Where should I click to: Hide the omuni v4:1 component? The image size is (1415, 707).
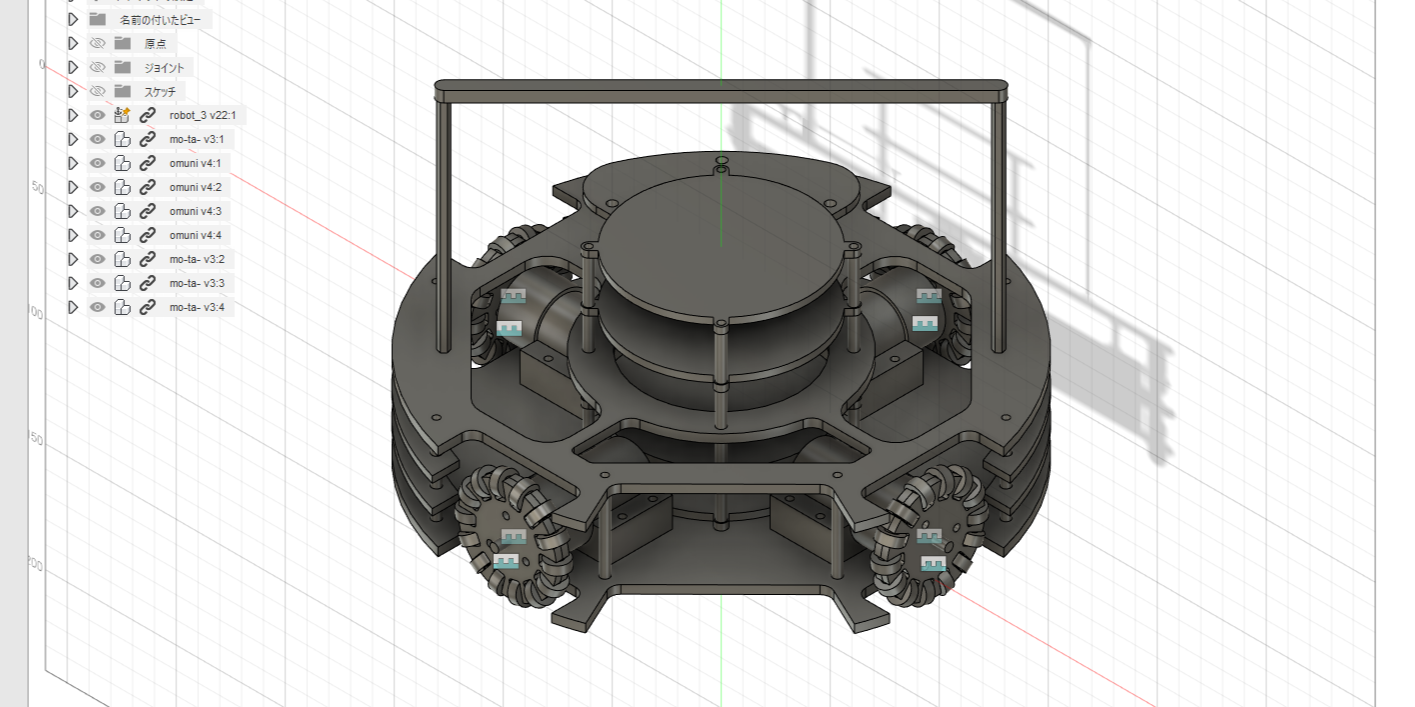point(97,163)
